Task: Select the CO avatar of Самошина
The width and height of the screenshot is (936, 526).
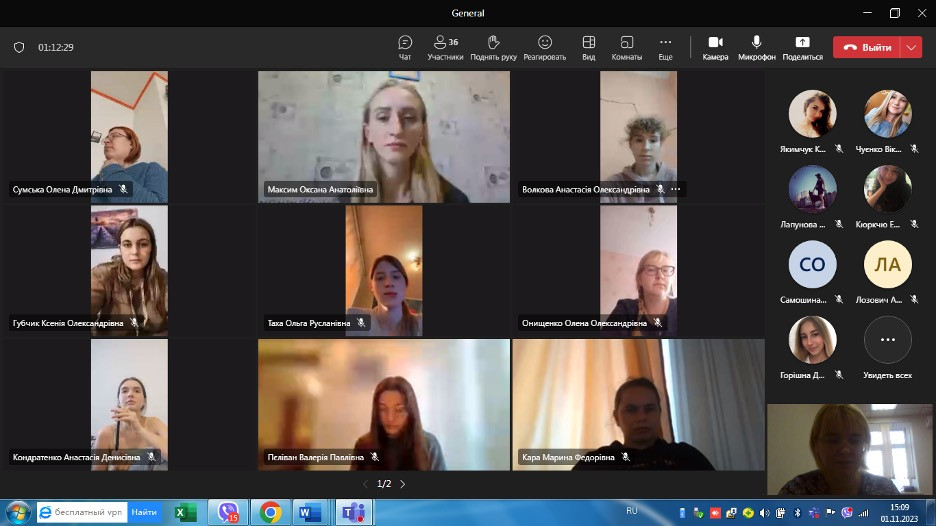Action: click(x=812, y=264)
